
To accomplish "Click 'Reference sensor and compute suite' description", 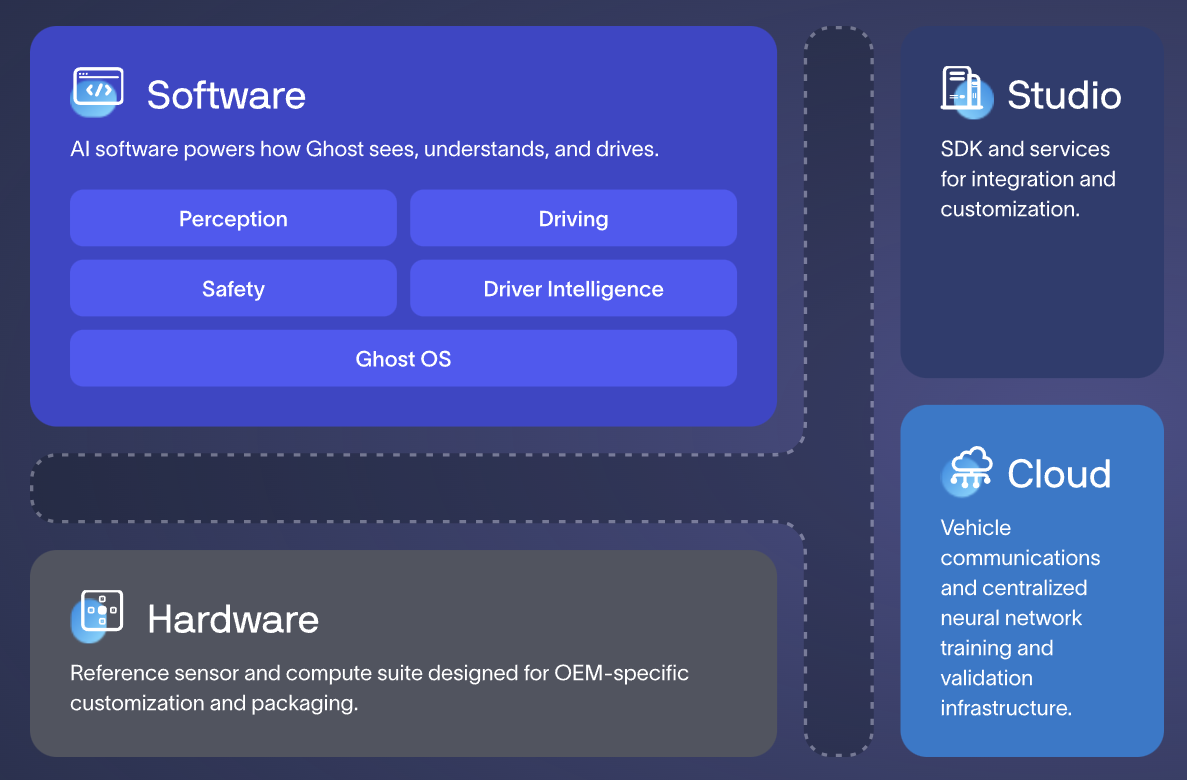I will click(x=379, y=688).
